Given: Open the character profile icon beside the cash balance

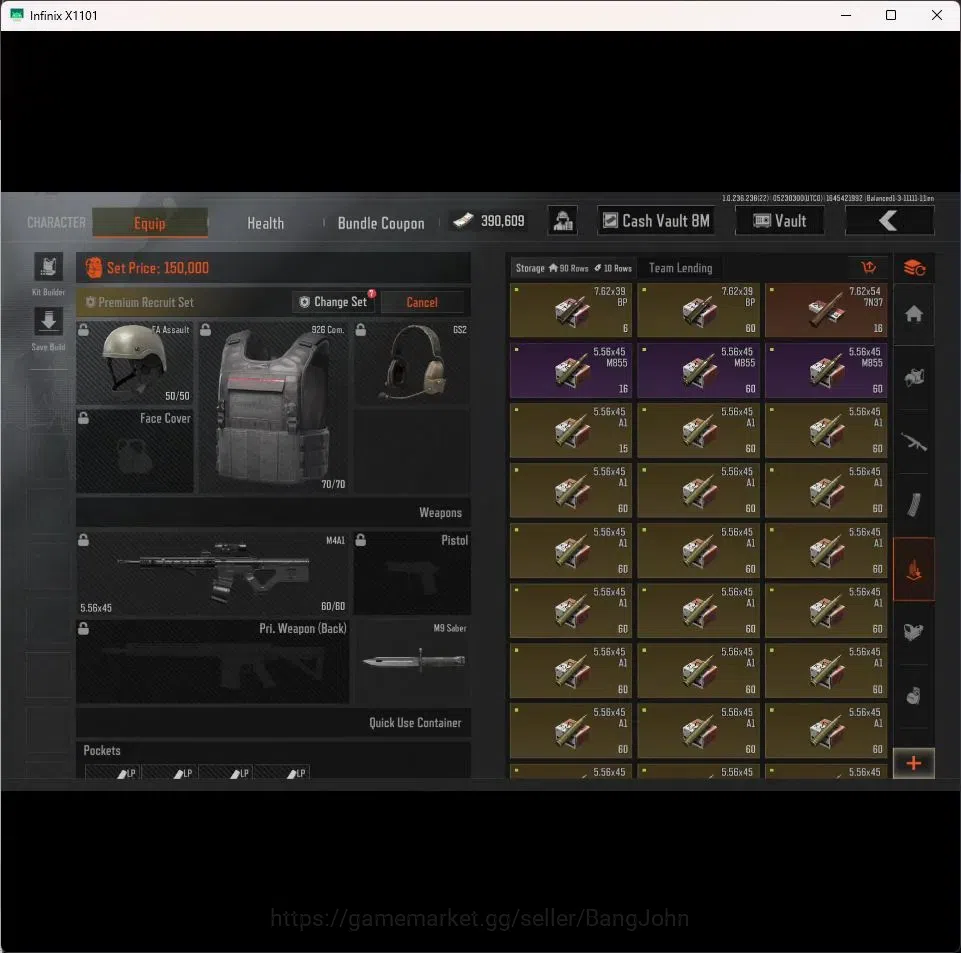Looking at the screenshot, I should [x=563, y=221].
